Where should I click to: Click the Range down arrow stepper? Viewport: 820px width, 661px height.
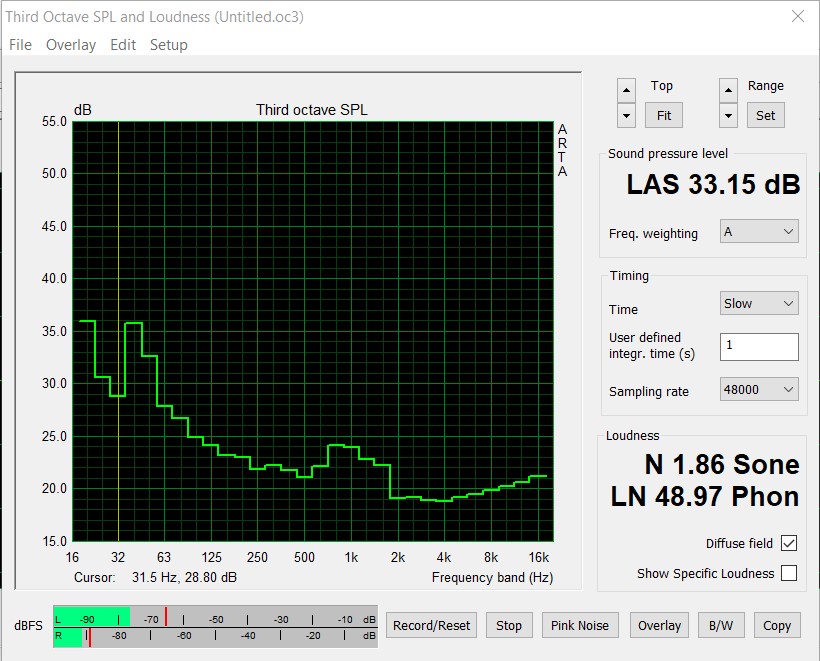(728, 116)
